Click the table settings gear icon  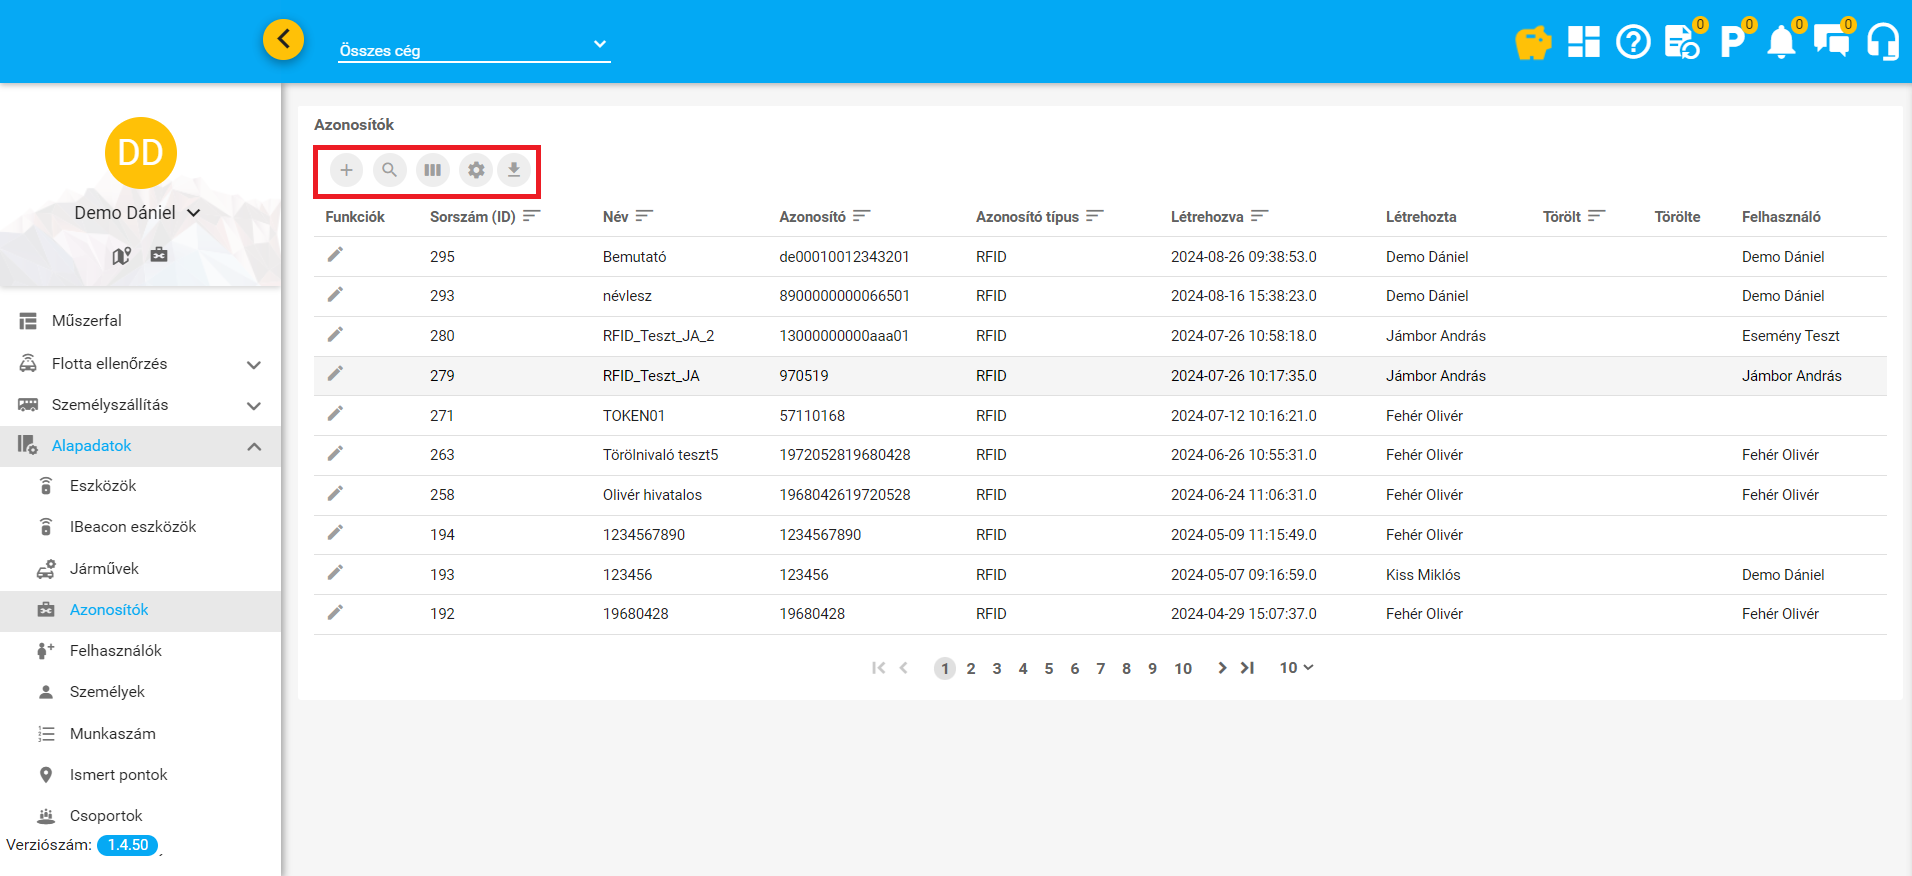pos(476,170)
